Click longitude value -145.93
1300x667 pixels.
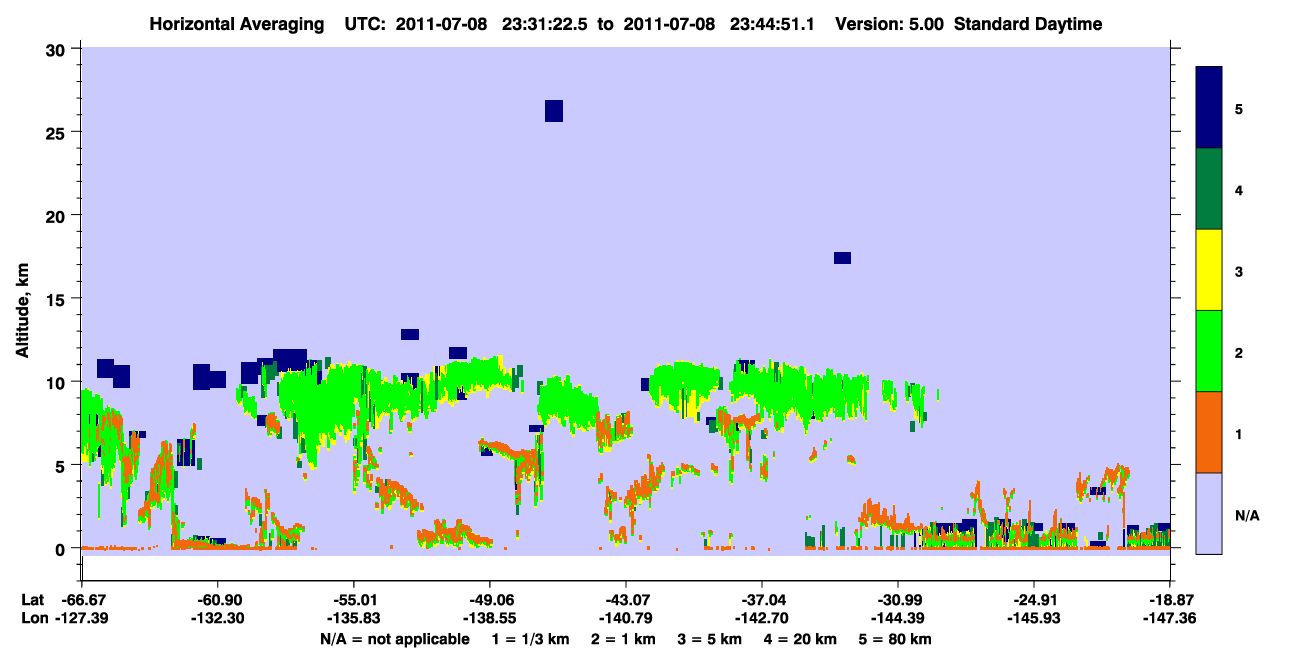click(1034, 619)
